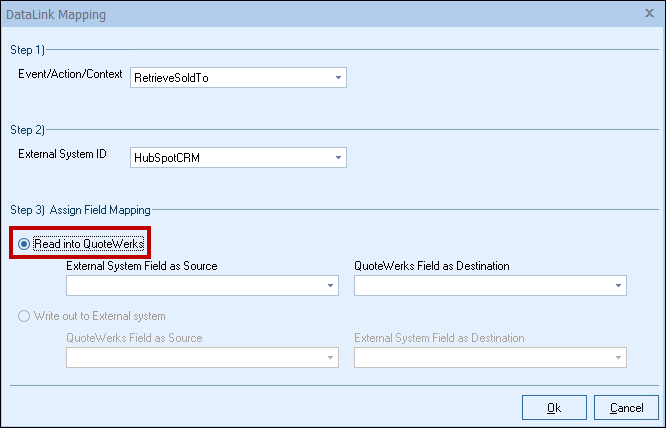
Task: Click the Event/Action/Context label
Action: coord(72,75)
